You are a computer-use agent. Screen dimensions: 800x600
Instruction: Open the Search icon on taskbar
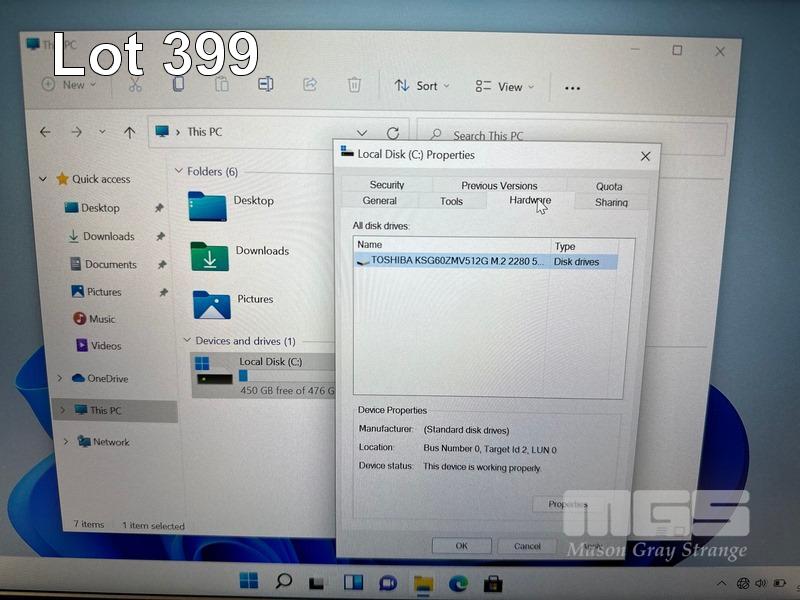tap(283, 581)
